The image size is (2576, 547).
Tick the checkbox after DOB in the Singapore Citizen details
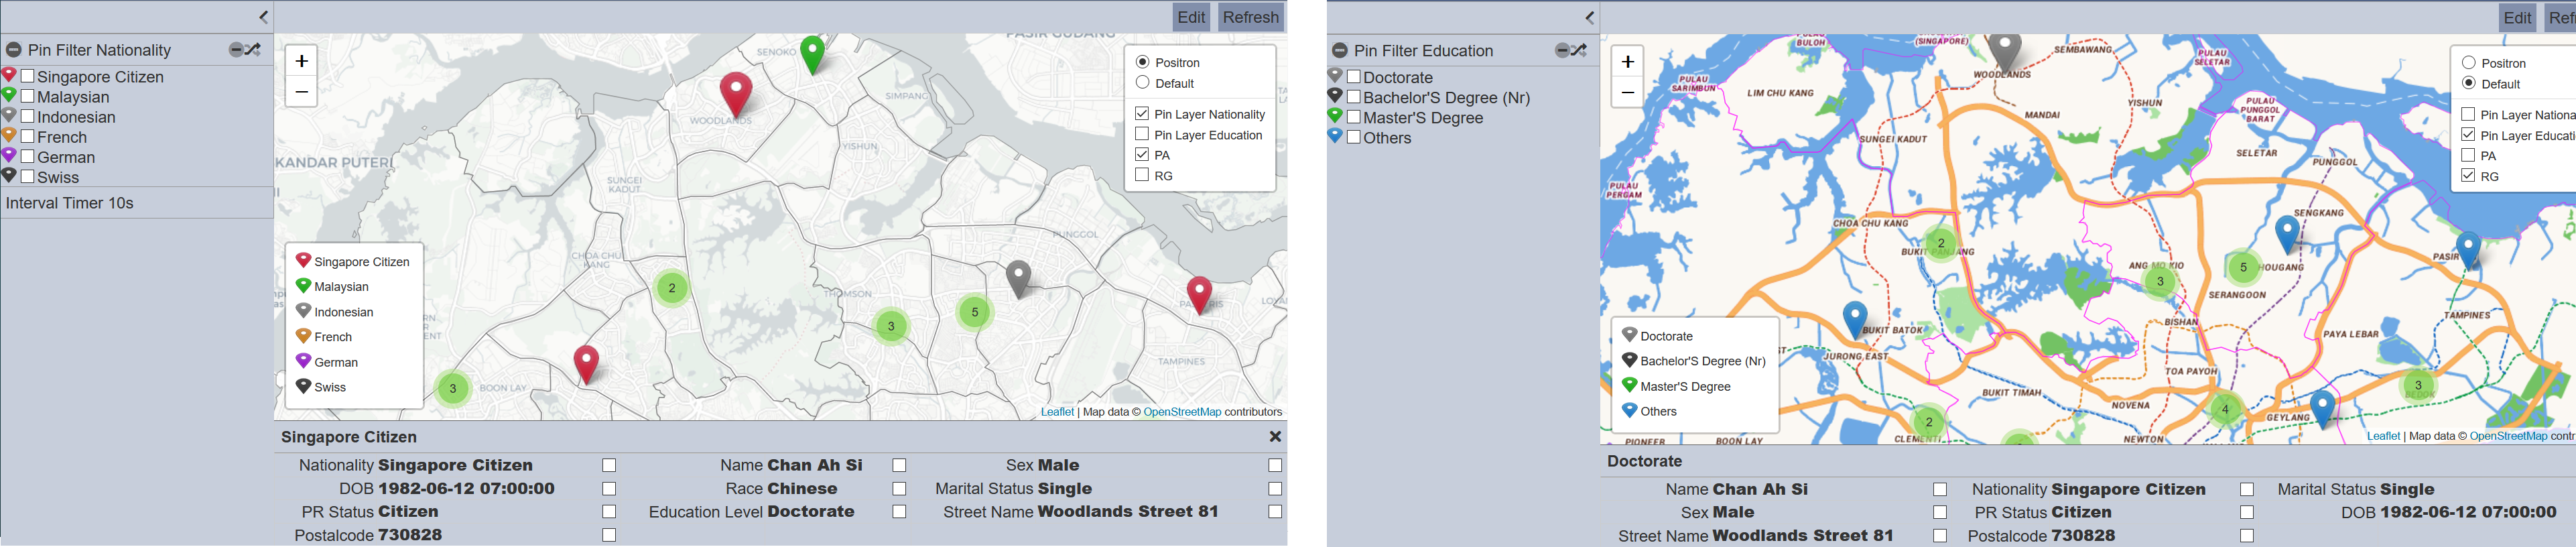(609, 489)
